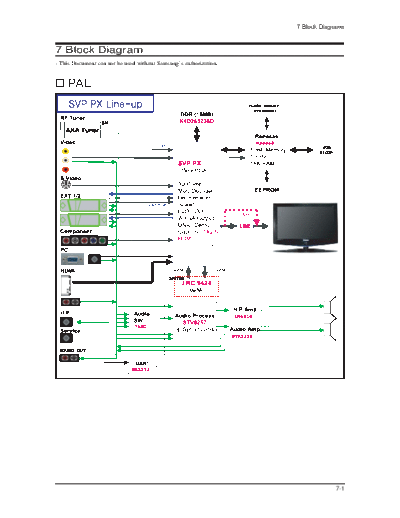Click the pink 'LBE' label

pyautogui.click(x=245, y=226)
